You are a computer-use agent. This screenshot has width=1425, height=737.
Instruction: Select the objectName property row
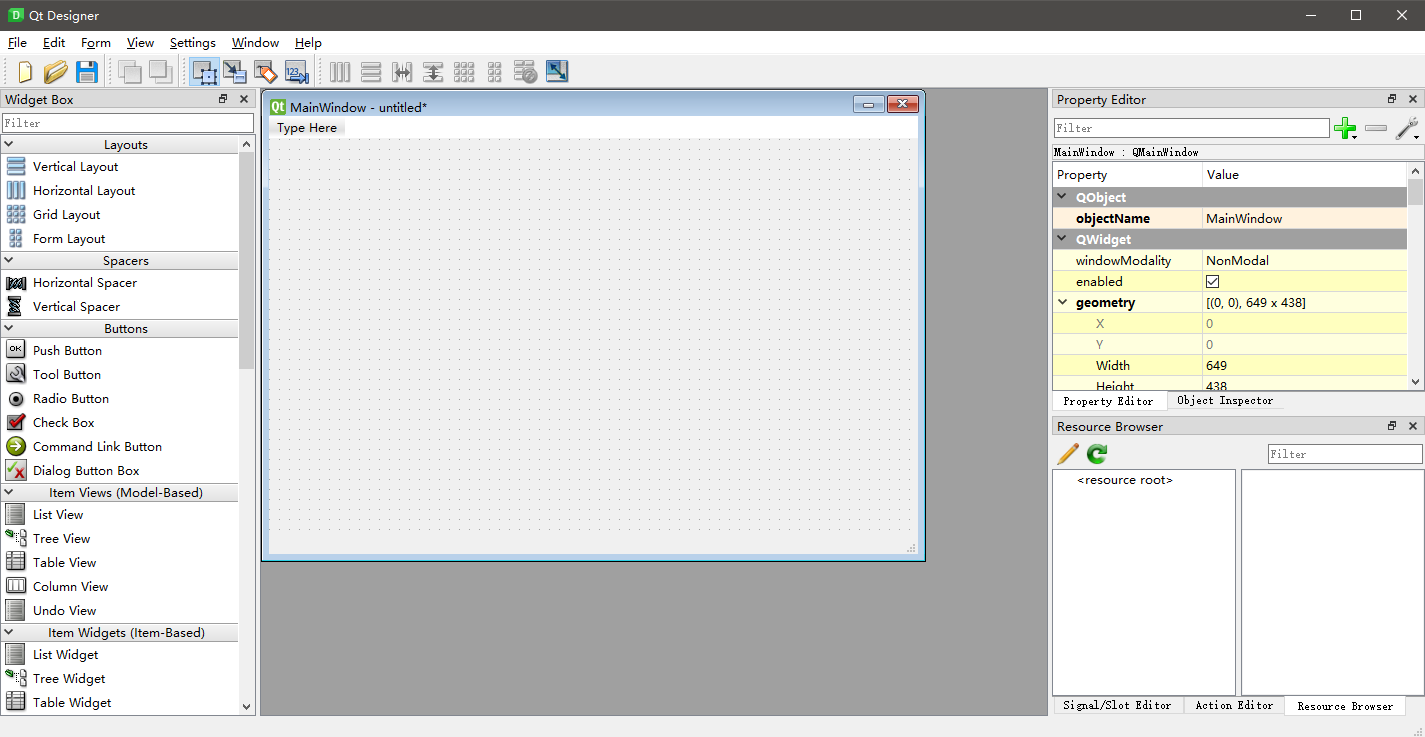(1229, 219)
